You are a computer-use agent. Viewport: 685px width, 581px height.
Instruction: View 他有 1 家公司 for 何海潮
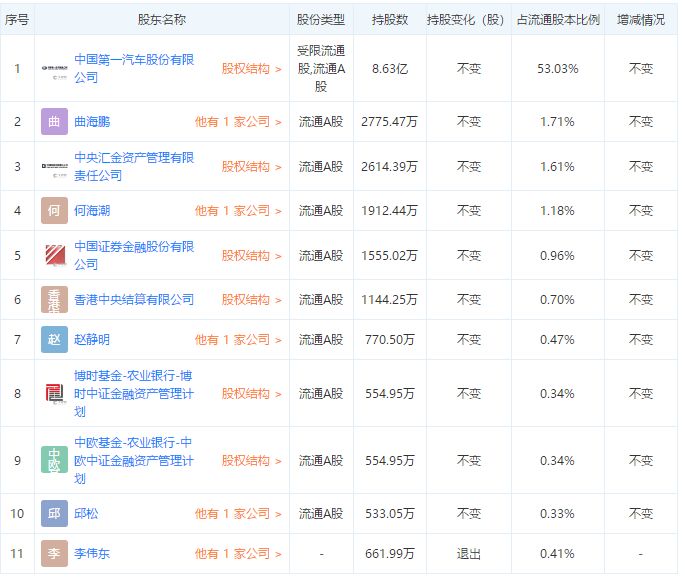[238, 211]
